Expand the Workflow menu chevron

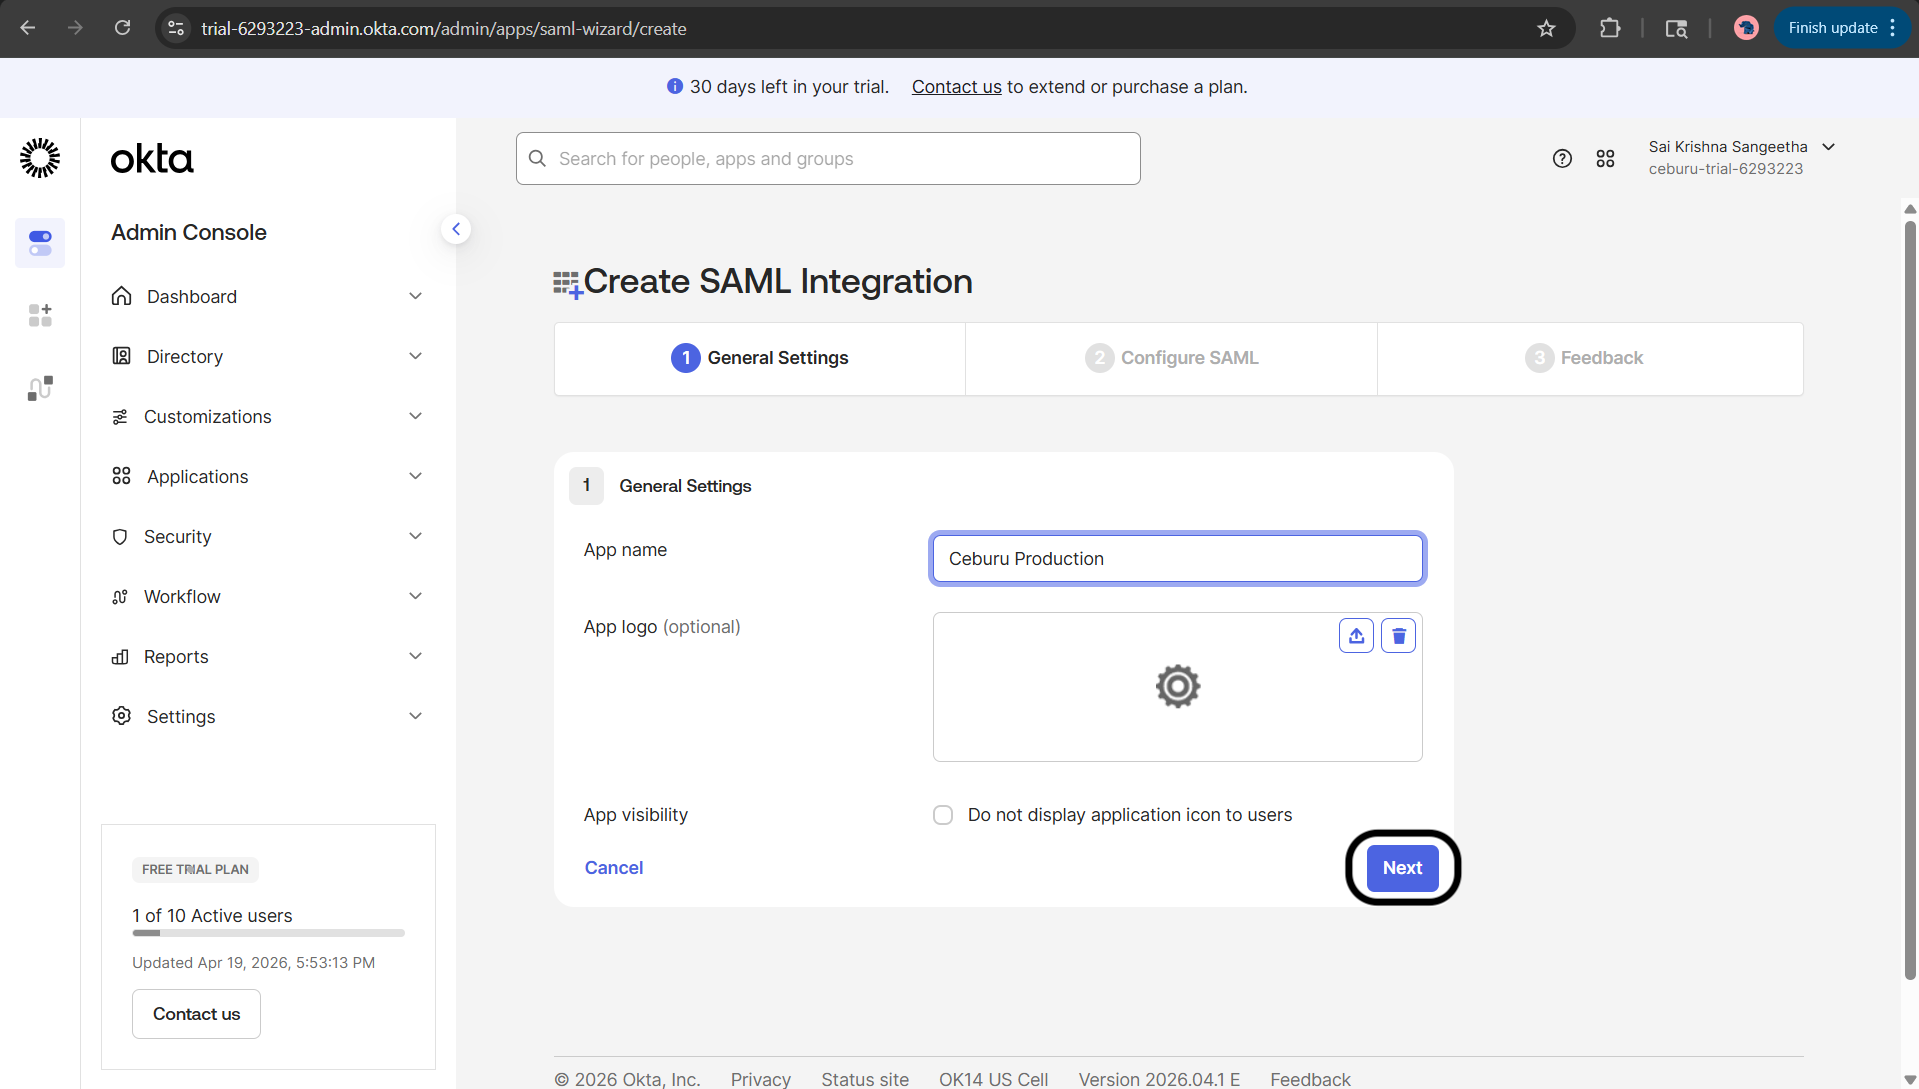(x=415, y=596)
